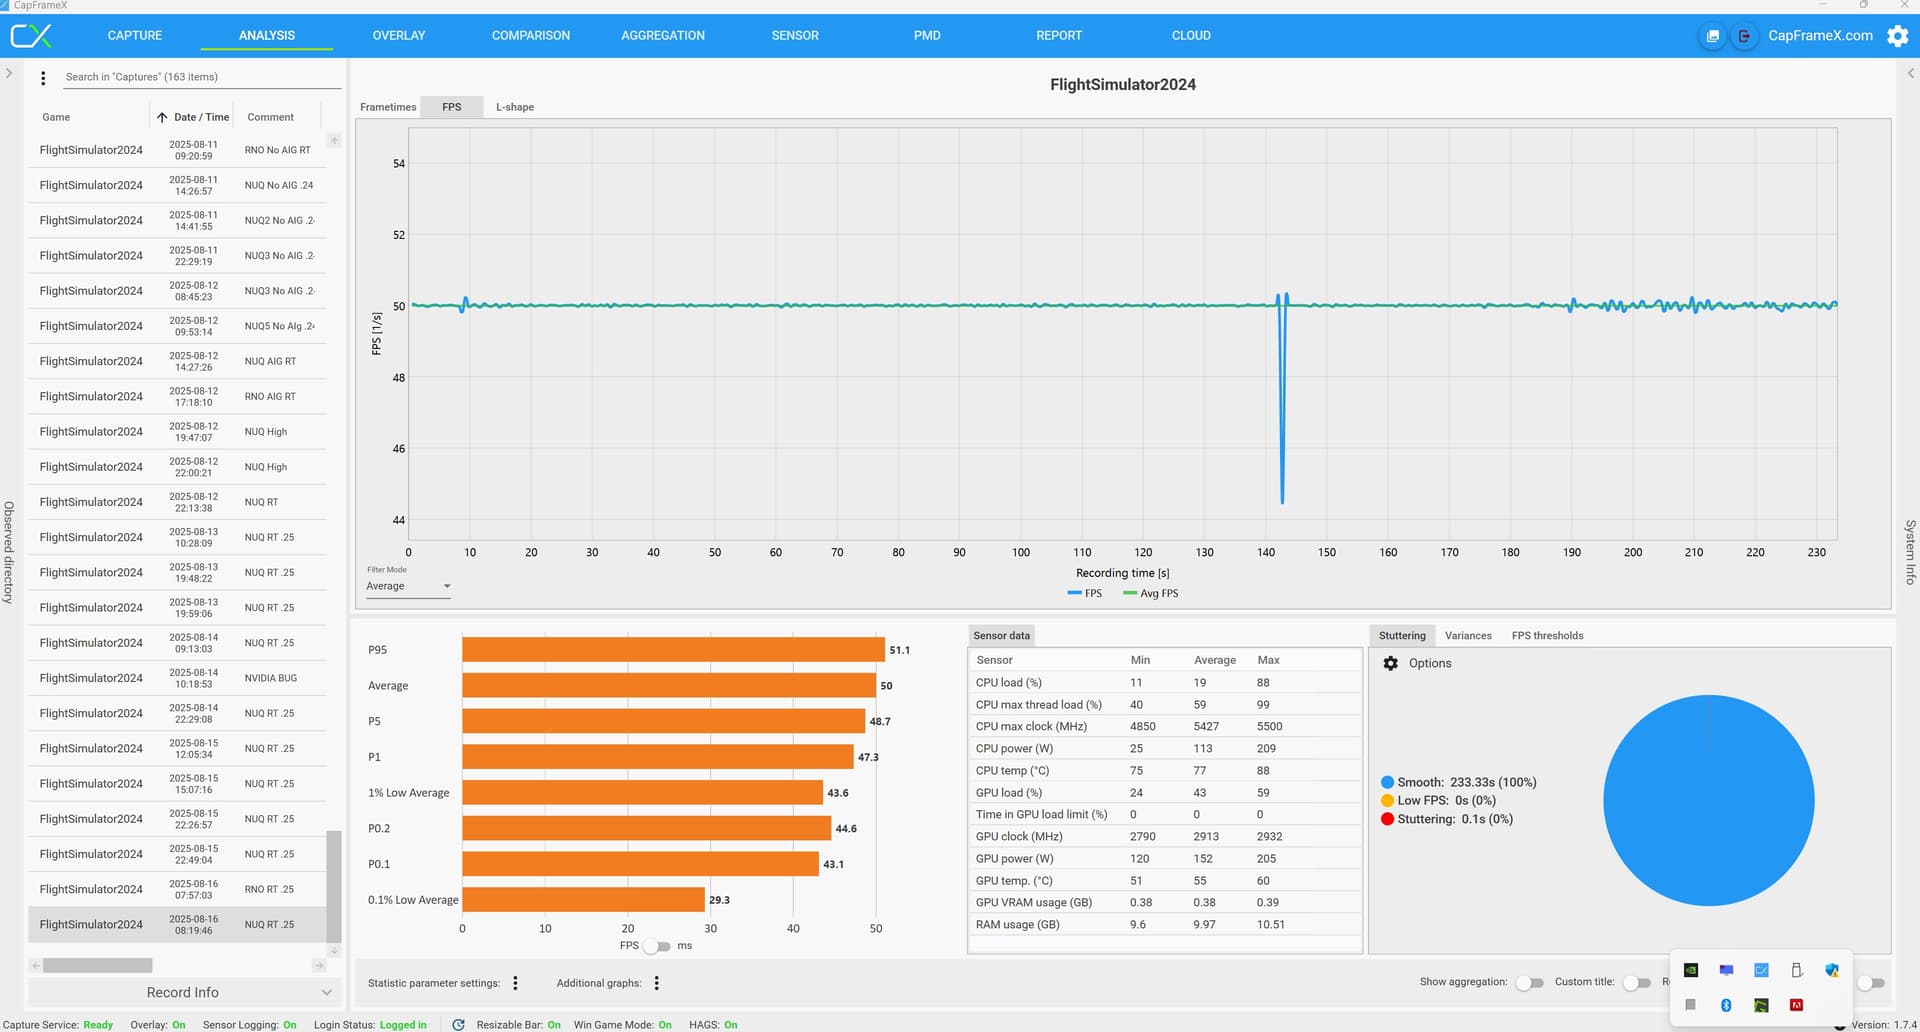Viewport: 1920px width, 1032px height.
Task: Select the capture dated 2025-08-16 07:57:03
Action: (178, 889)
